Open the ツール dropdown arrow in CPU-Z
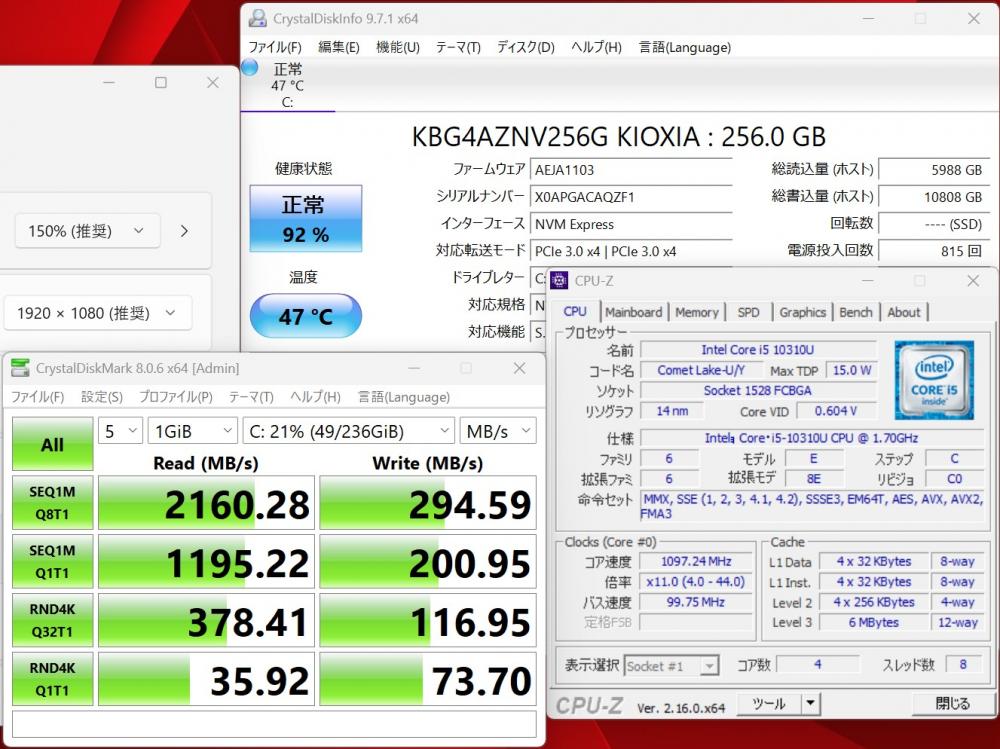This screenshot has height=749, width=1000. 810,704
